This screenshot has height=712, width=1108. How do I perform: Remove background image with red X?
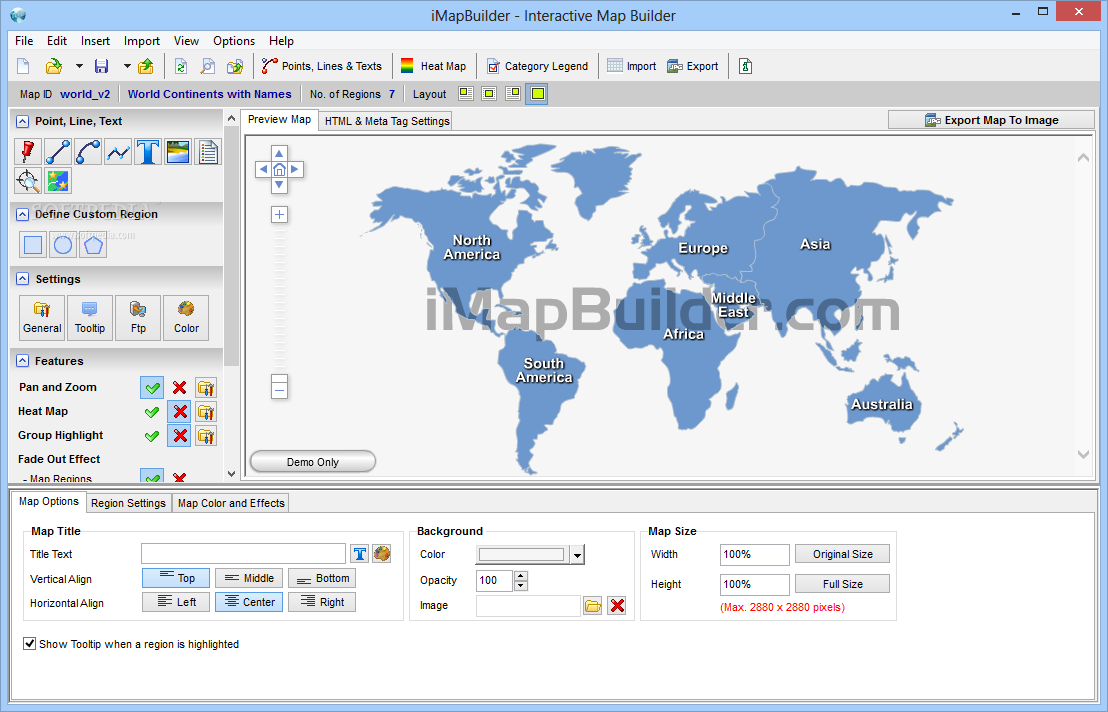point(617,606)
